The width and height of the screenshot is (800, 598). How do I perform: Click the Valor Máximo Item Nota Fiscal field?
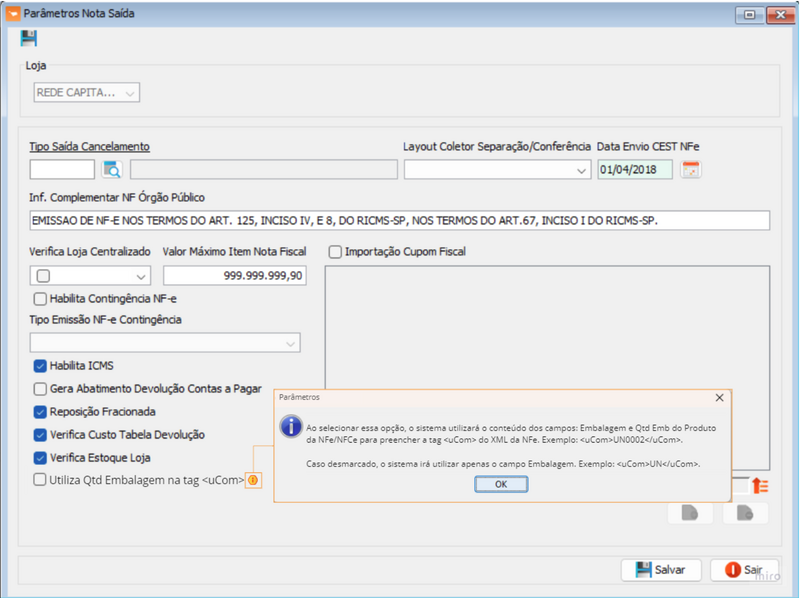234,275
